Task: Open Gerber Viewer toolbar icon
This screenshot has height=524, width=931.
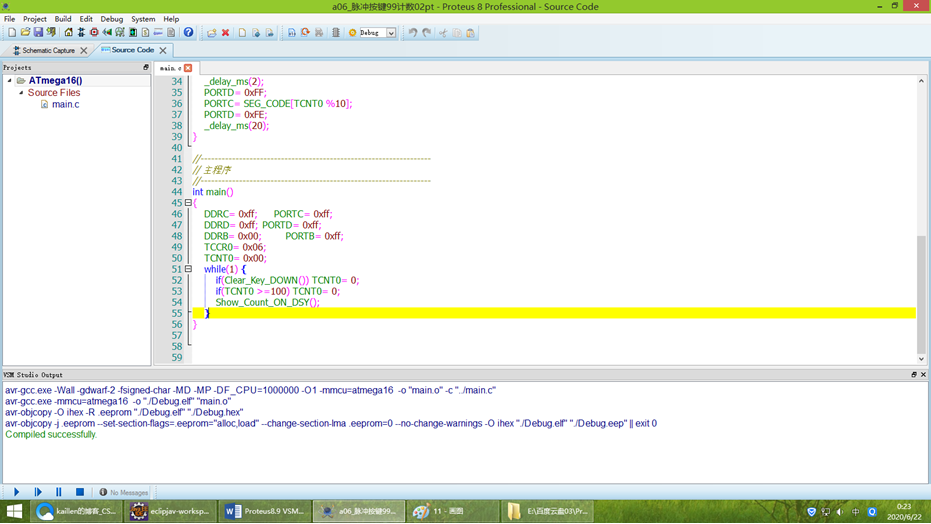Action: pyautogui.click(x=120, y=33)
